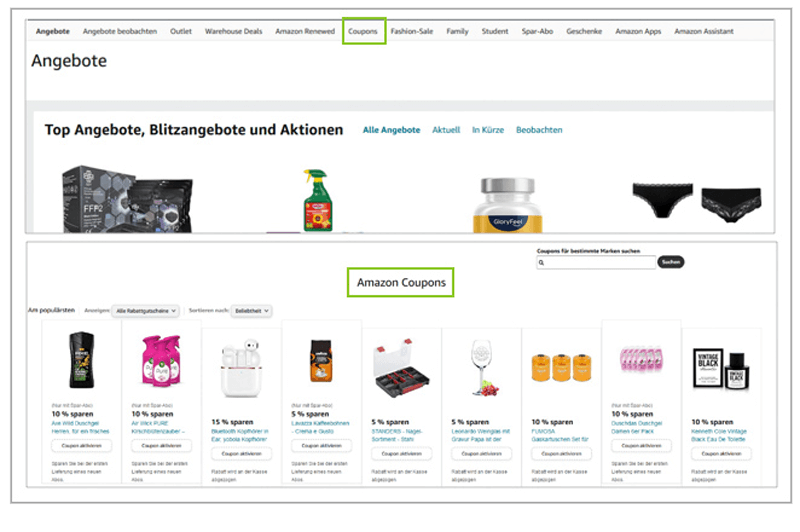The image size is (800, 532).
Task: Activate the coupon for Leonardo Weinglas
Action: (x=482, y=453)
